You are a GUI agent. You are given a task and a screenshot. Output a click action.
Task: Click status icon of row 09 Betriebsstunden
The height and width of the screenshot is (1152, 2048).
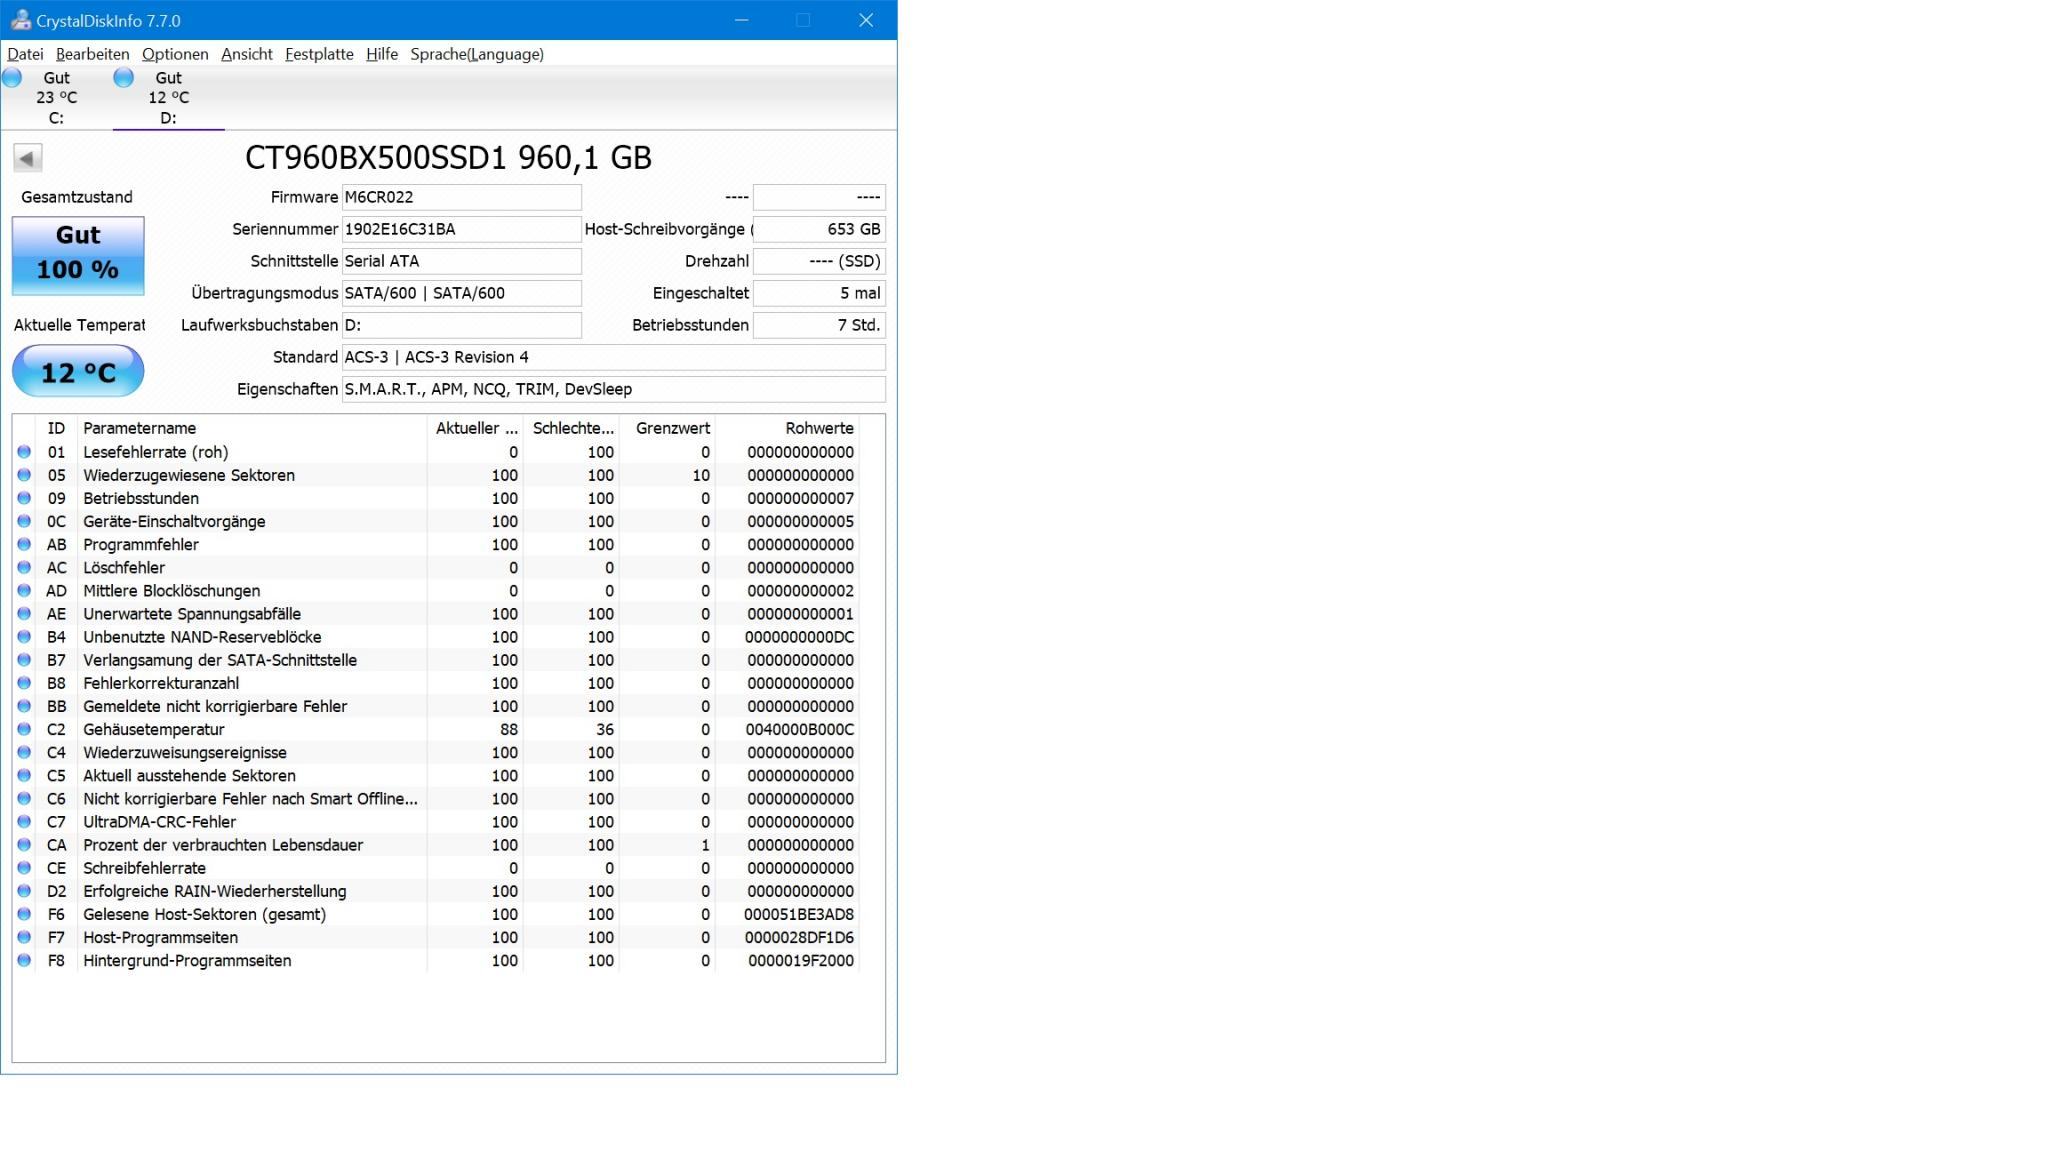coord(24,498)
